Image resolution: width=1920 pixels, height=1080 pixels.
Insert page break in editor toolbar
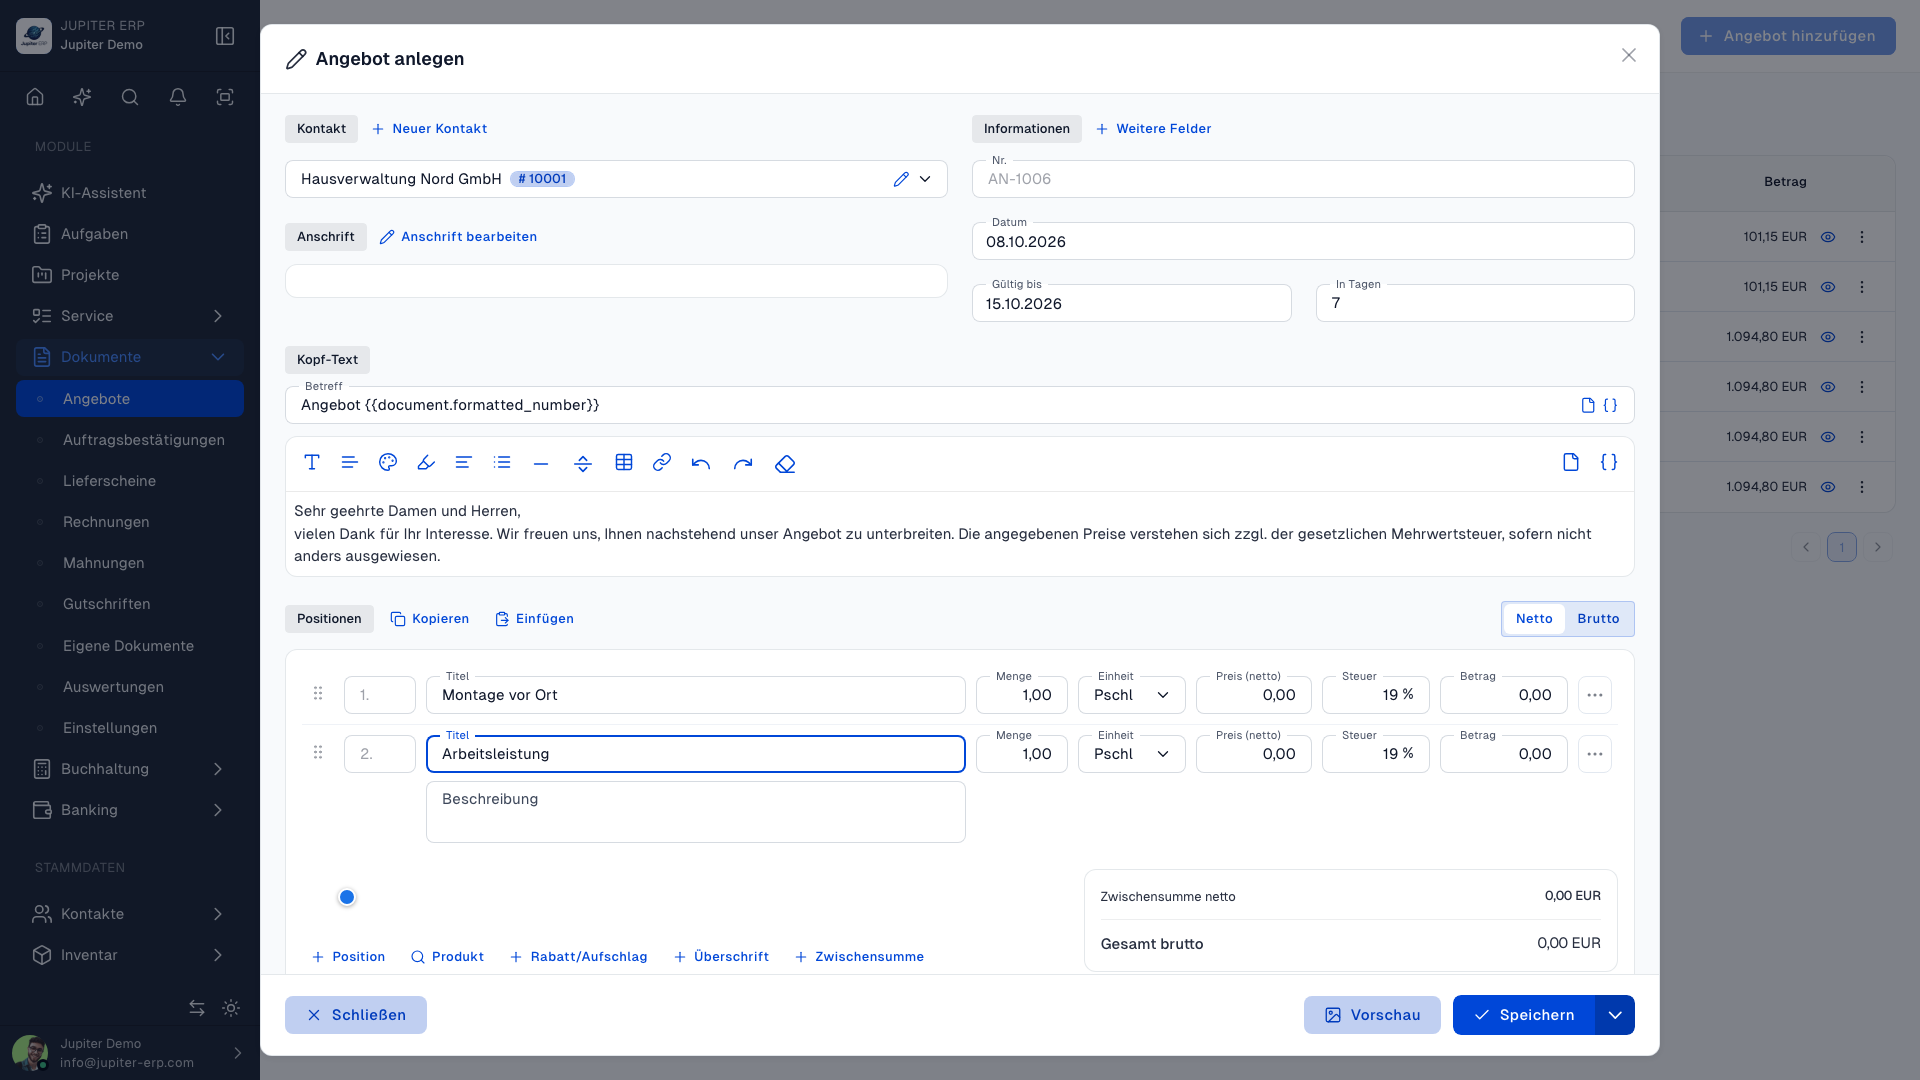(583, 463)
